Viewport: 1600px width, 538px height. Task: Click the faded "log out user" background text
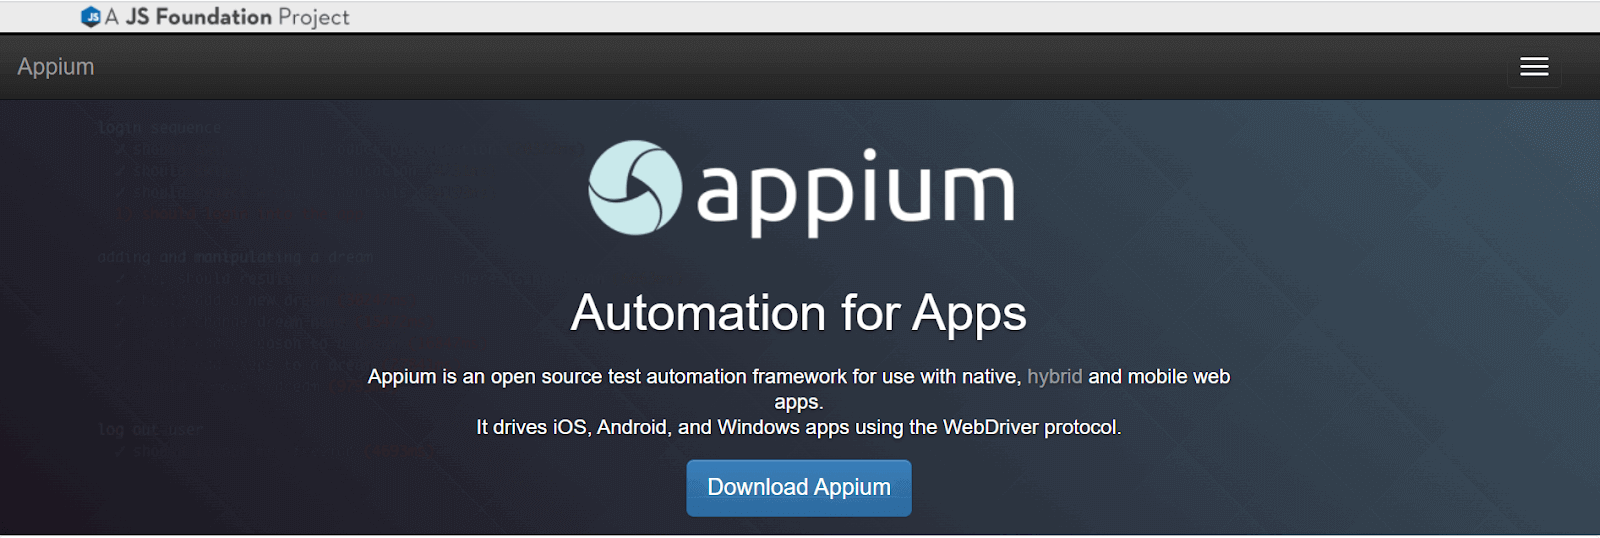pos(150,430)
